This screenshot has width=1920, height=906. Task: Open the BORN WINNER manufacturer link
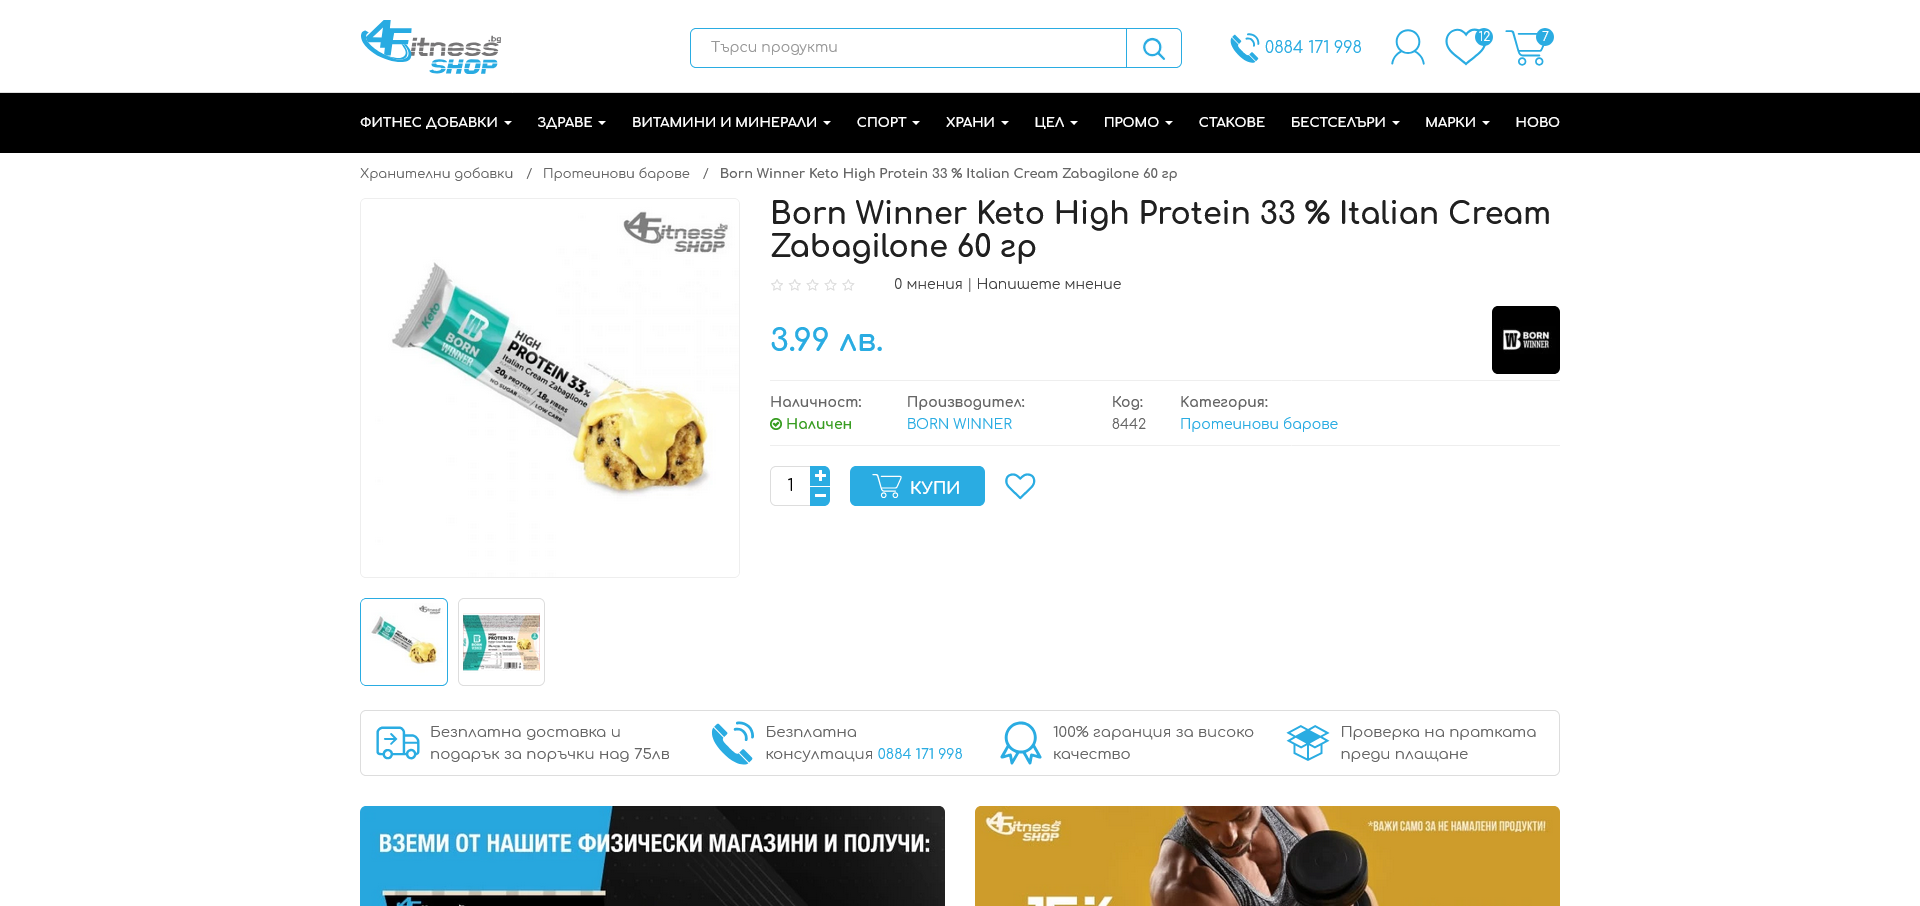click(x=959, y=424)
